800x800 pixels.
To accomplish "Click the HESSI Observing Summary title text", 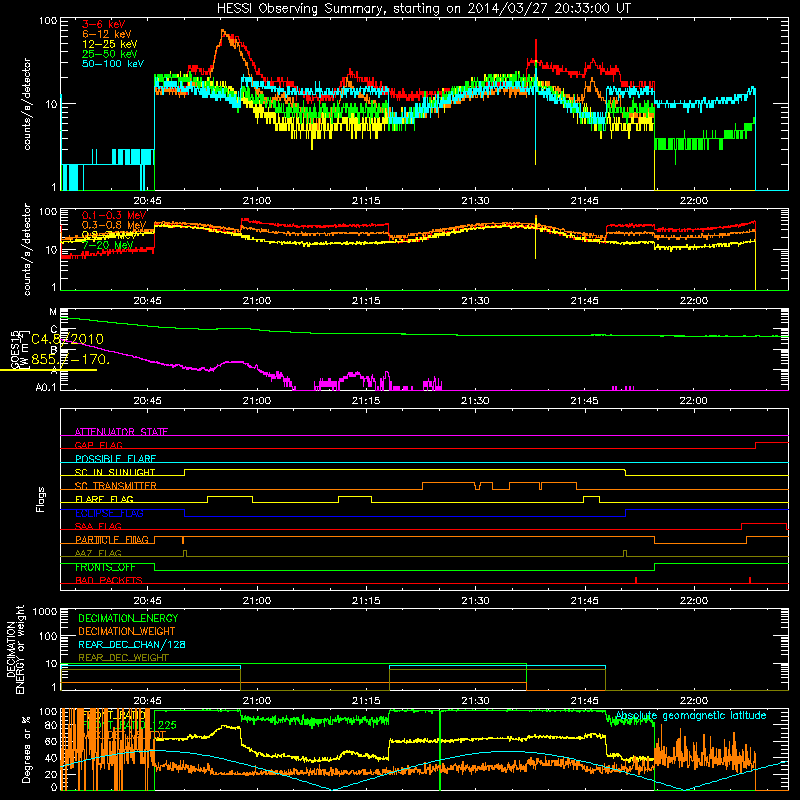I will coord(424,9).
